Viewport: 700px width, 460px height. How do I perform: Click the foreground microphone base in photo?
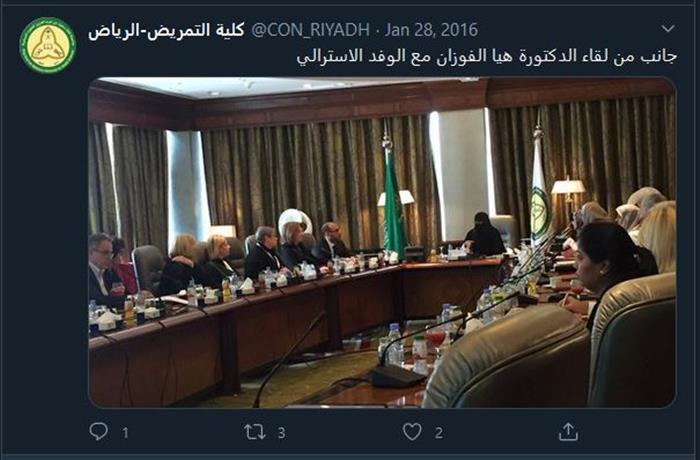coord(397,376)
